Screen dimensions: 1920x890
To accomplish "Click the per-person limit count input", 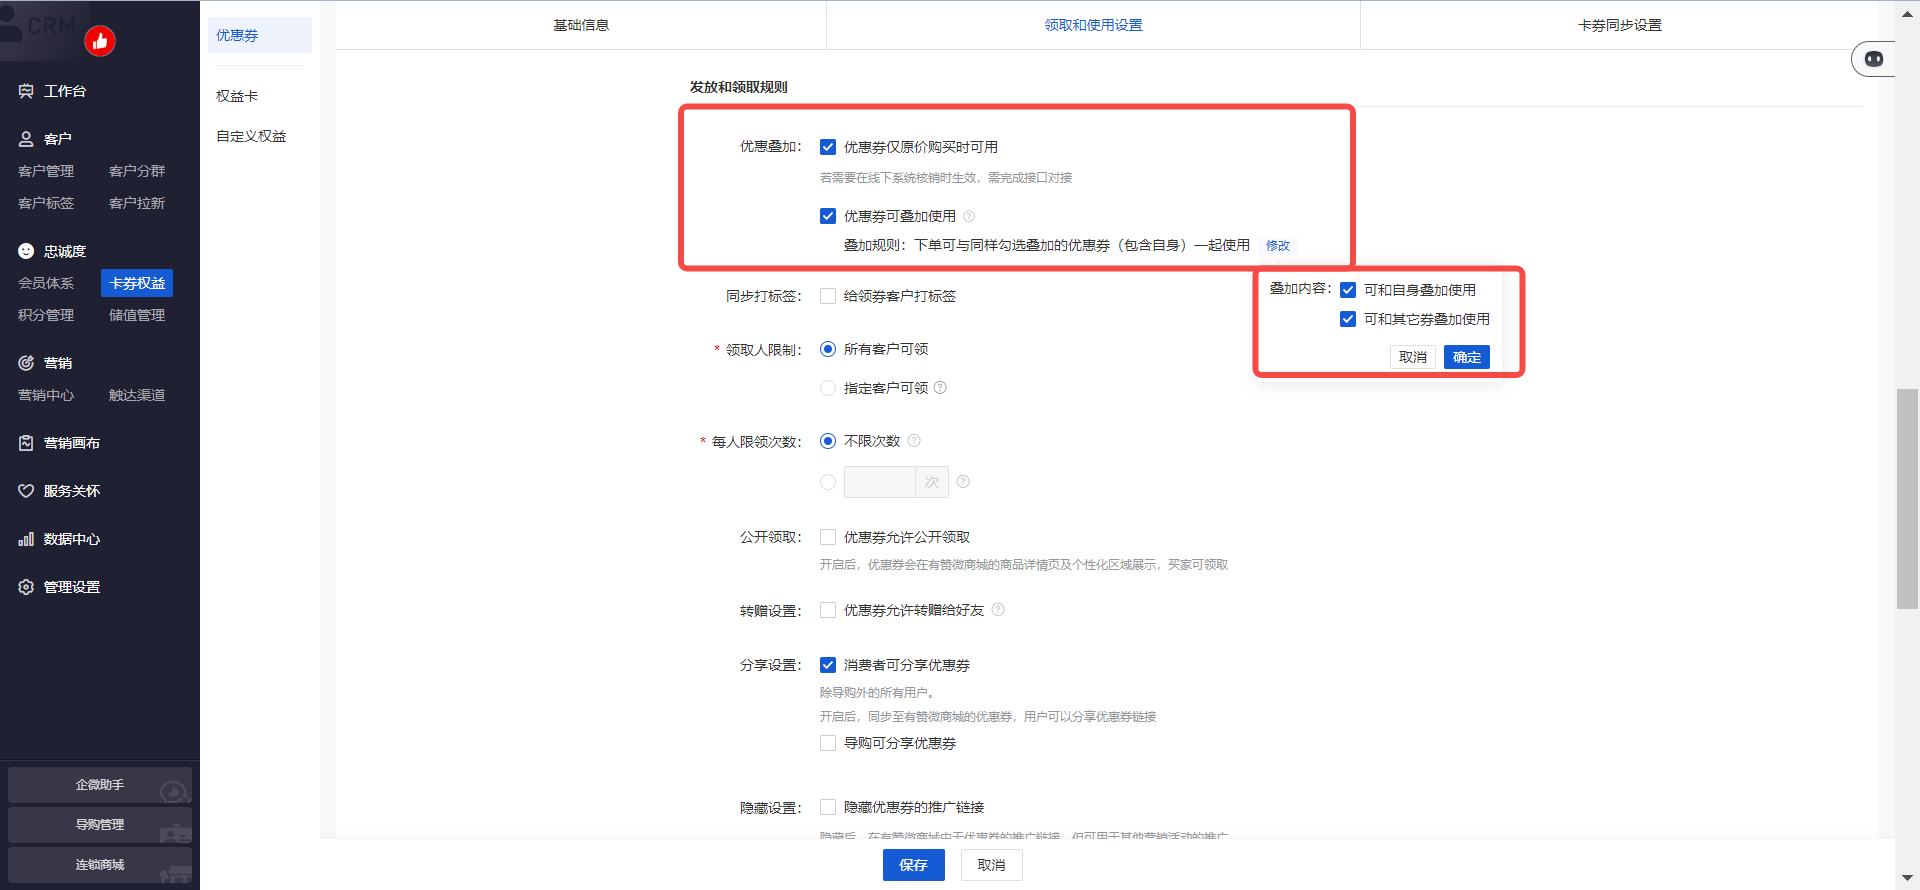I will (880, 482).
